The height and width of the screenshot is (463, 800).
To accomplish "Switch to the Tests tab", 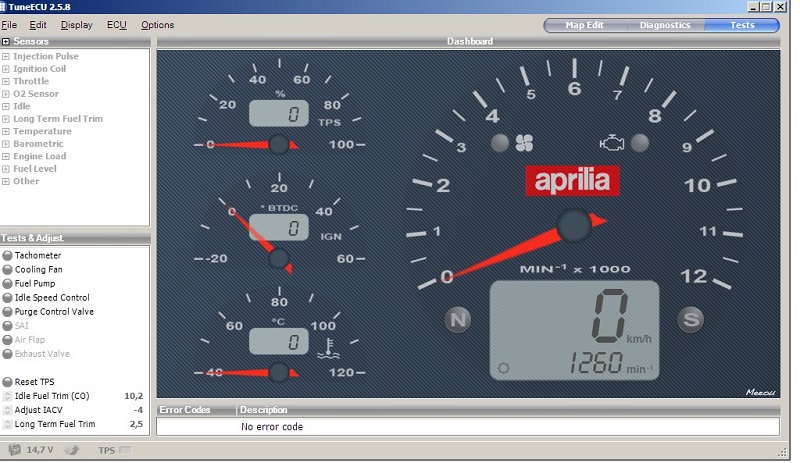I will tap(742, 25).
